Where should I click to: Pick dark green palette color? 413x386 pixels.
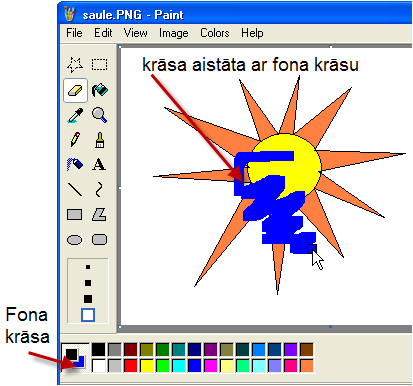click(x=163, y=350)
